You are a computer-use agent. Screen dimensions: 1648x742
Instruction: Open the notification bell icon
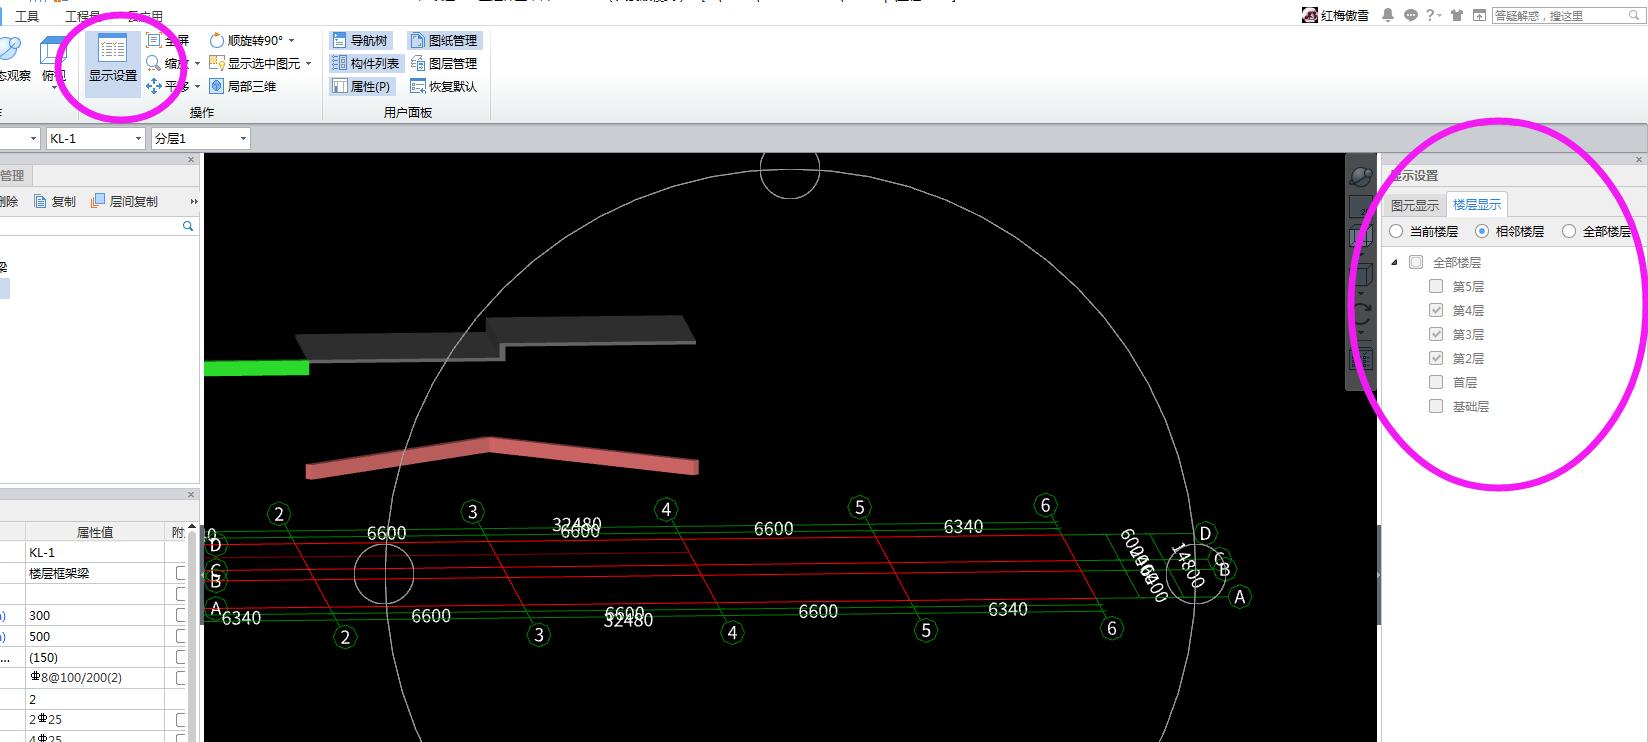click(1388, 15)
